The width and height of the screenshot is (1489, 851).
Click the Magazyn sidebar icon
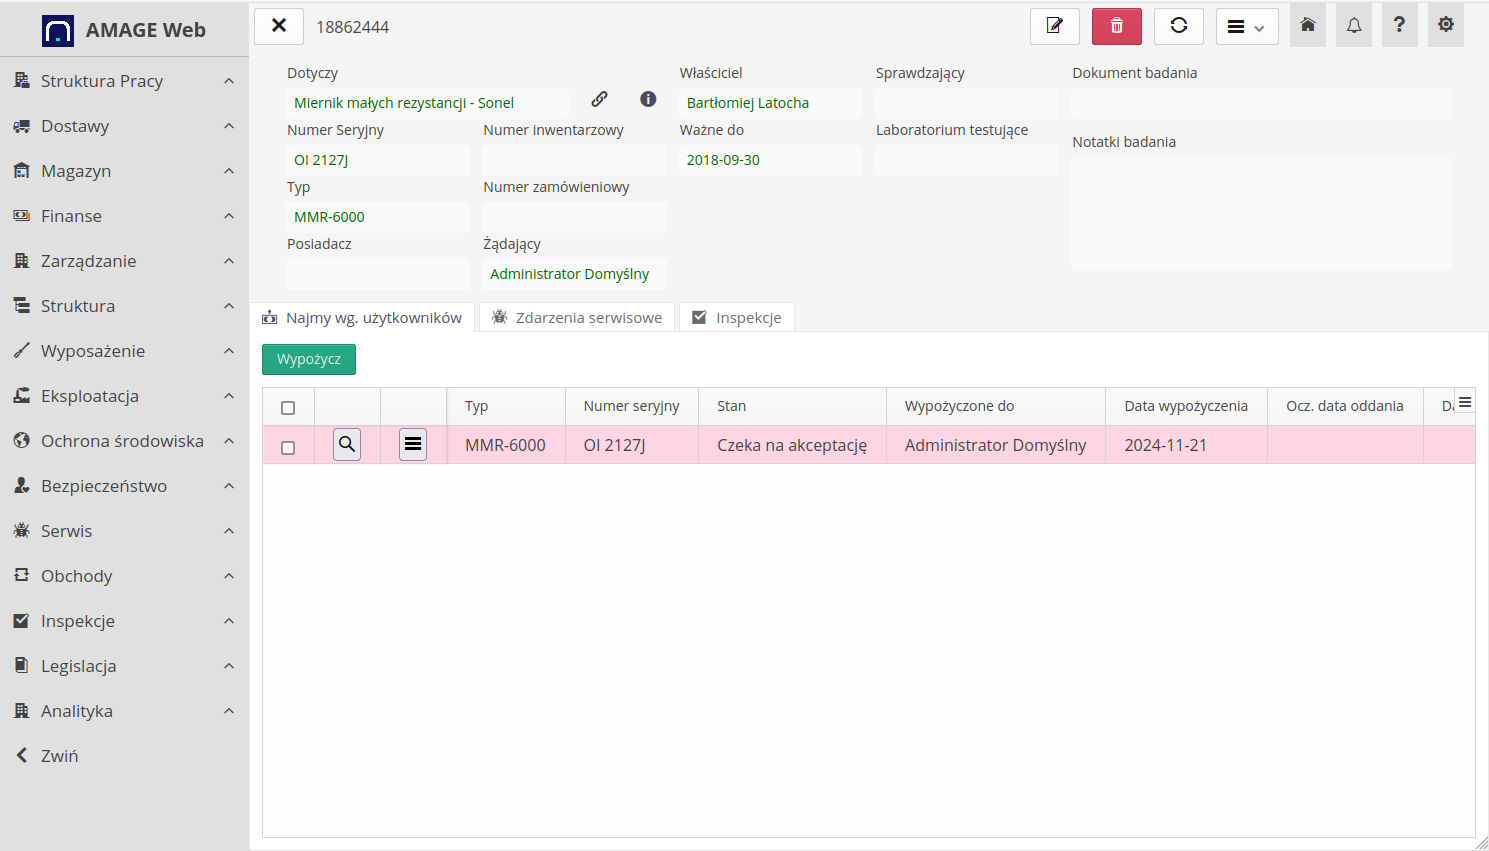pos(22,171)
